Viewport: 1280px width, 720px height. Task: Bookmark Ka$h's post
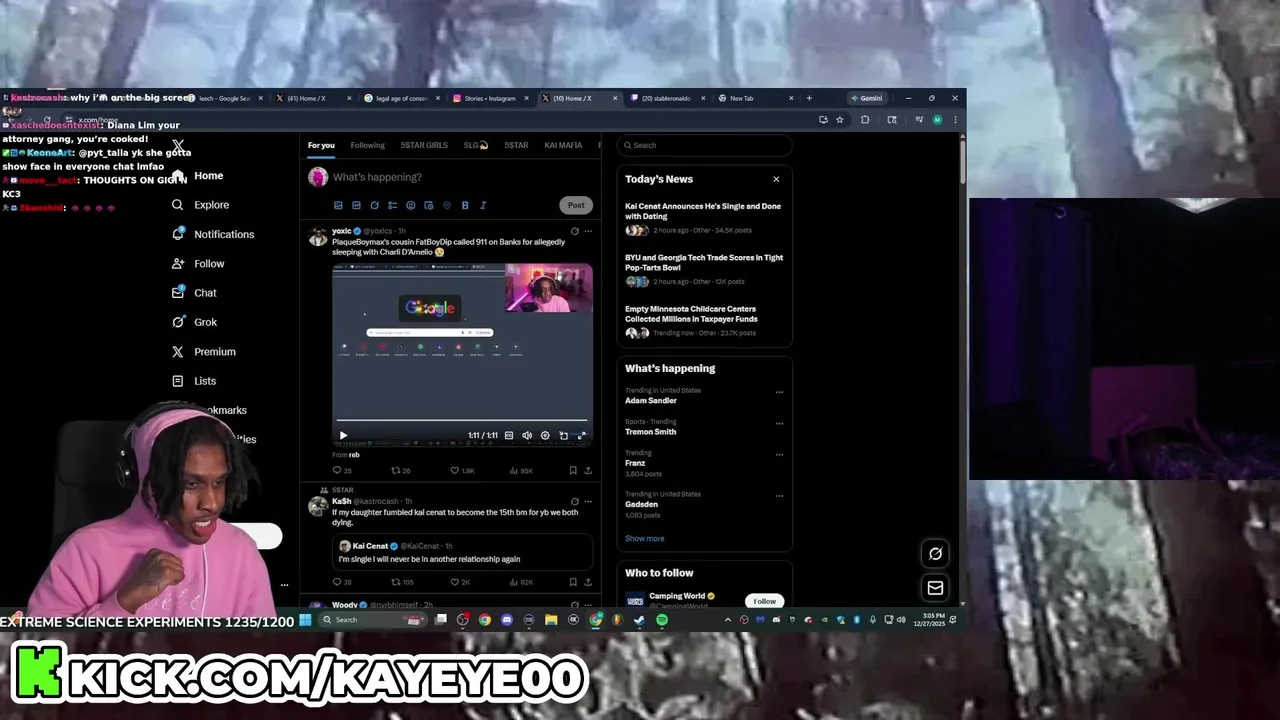(x=573, y=582)
